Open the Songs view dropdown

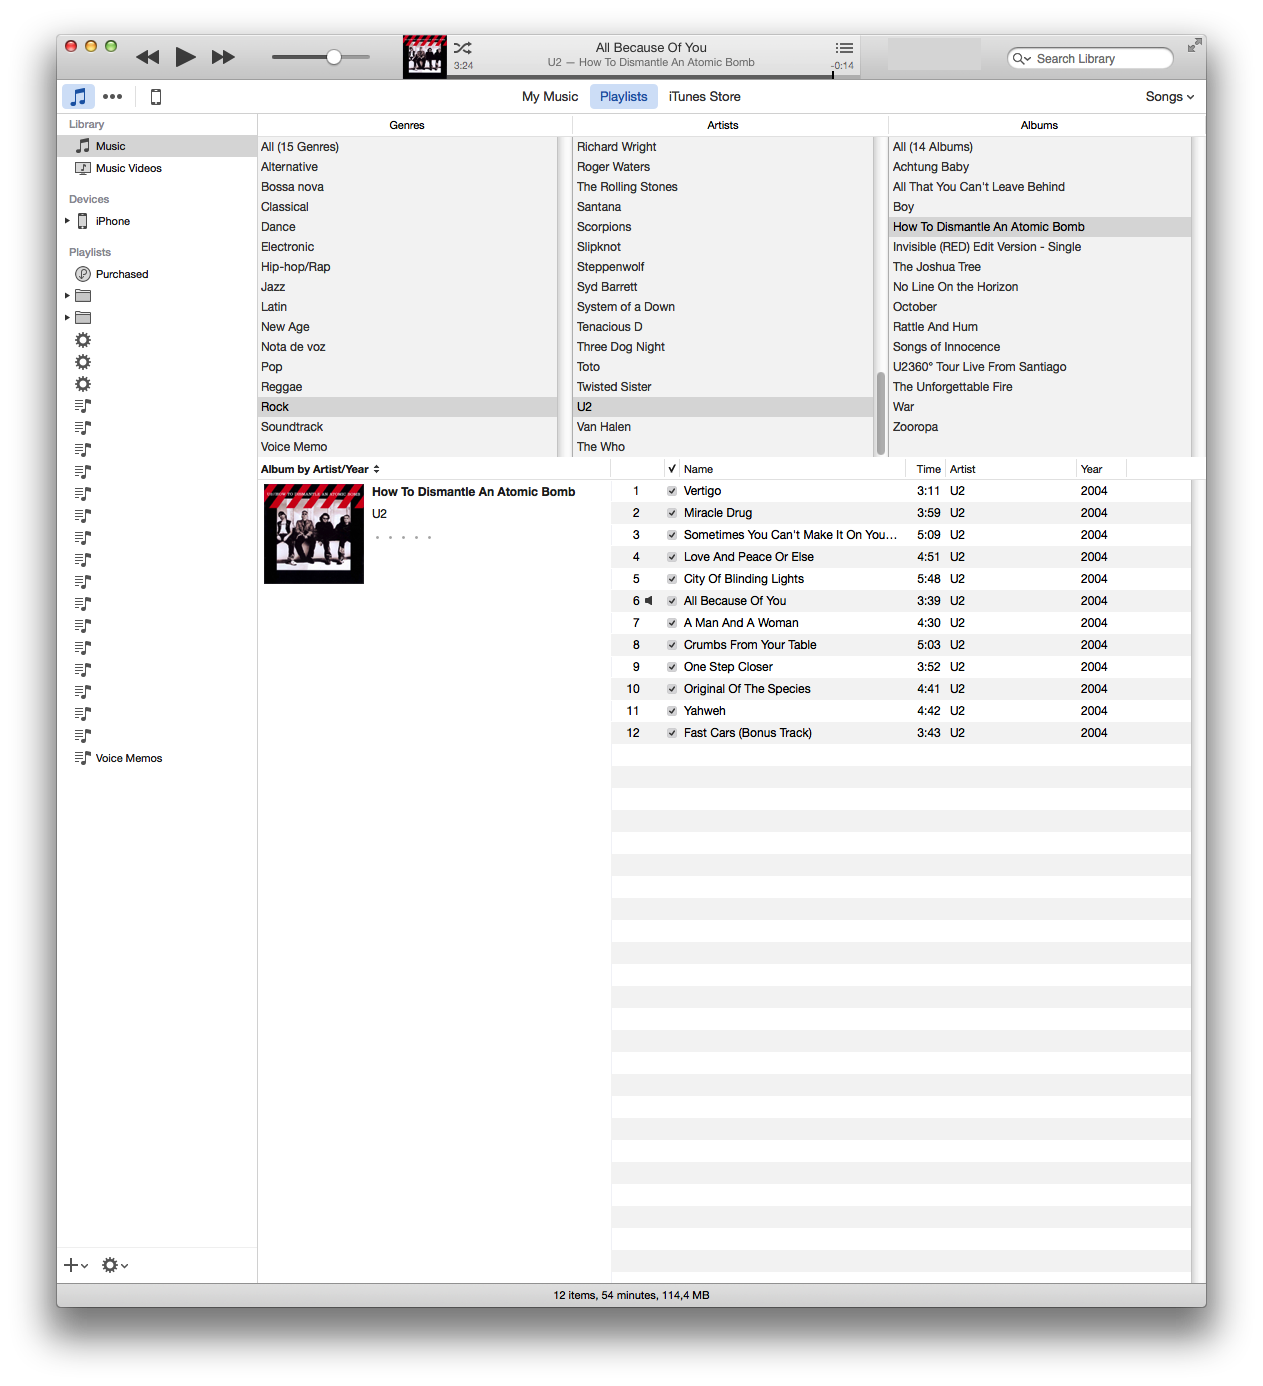click(1170, 97)
